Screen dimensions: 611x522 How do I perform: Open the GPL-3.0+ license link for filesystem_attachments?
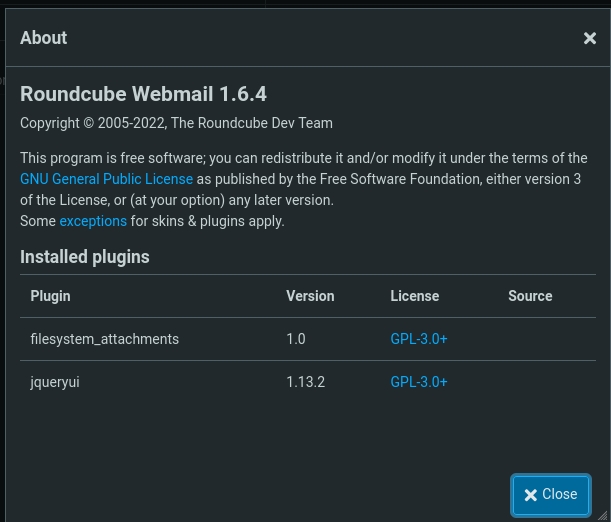[x=418, y=339]
